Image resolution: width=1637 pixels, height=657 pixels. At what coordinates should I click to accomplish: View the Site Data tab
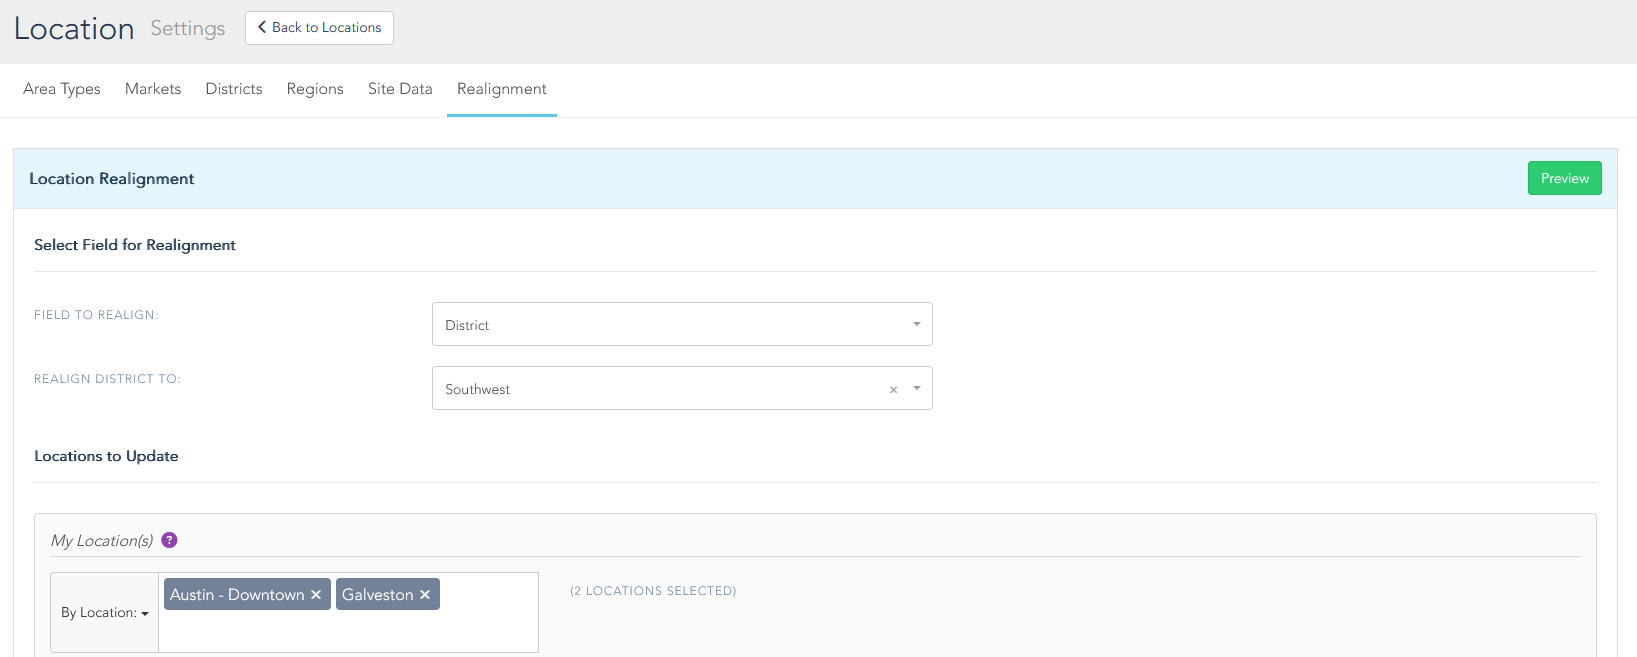tap(400, 89)
